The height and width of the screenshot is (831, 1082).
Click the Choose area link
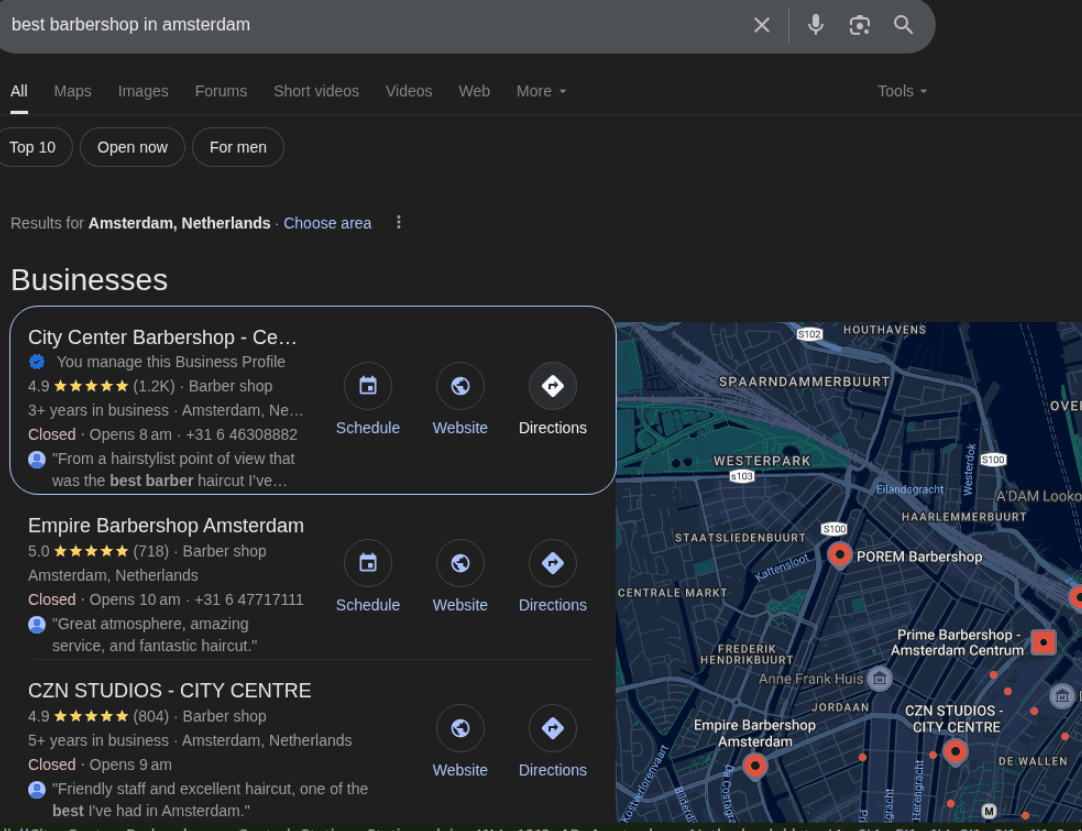pos(327,223)
